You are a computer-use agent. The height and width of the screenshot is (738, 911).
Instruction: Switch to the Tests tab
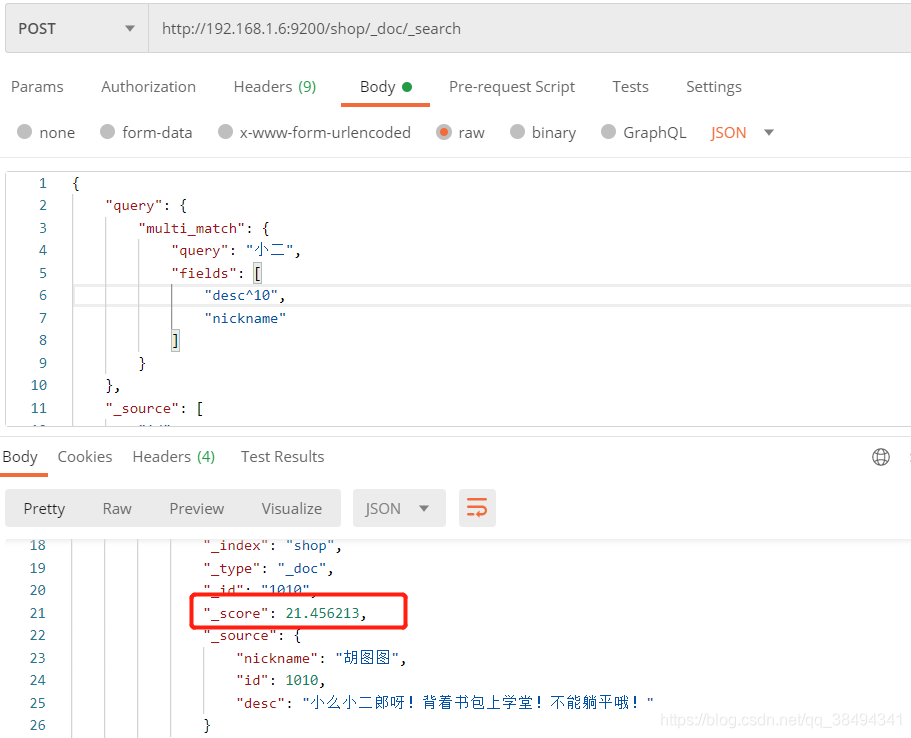[x=630, y=87]
